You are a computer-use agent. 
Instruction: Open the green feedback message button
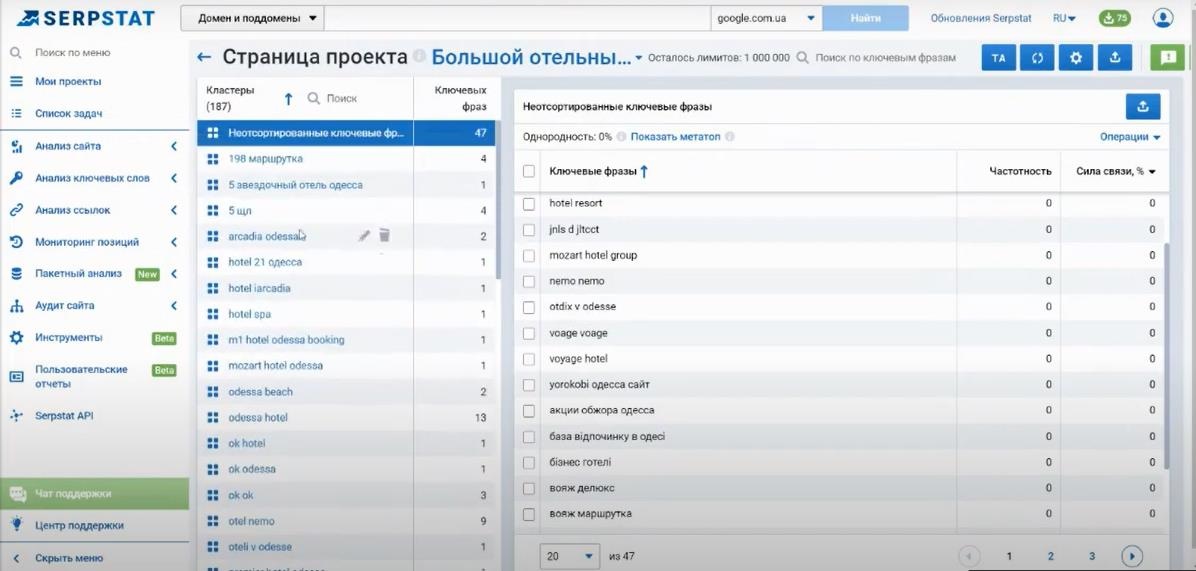1167,58
